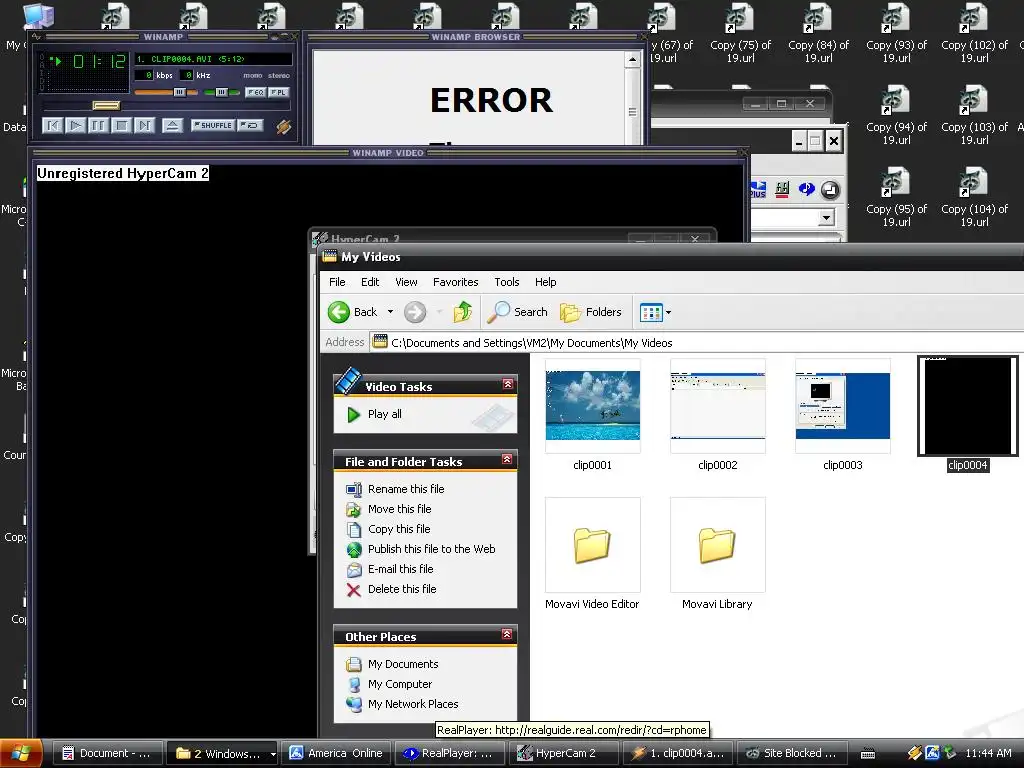Viewport: 1024px width, 768px height.
Task: Select clip0002 video thumbnail
Action: [x=718, y=406]
